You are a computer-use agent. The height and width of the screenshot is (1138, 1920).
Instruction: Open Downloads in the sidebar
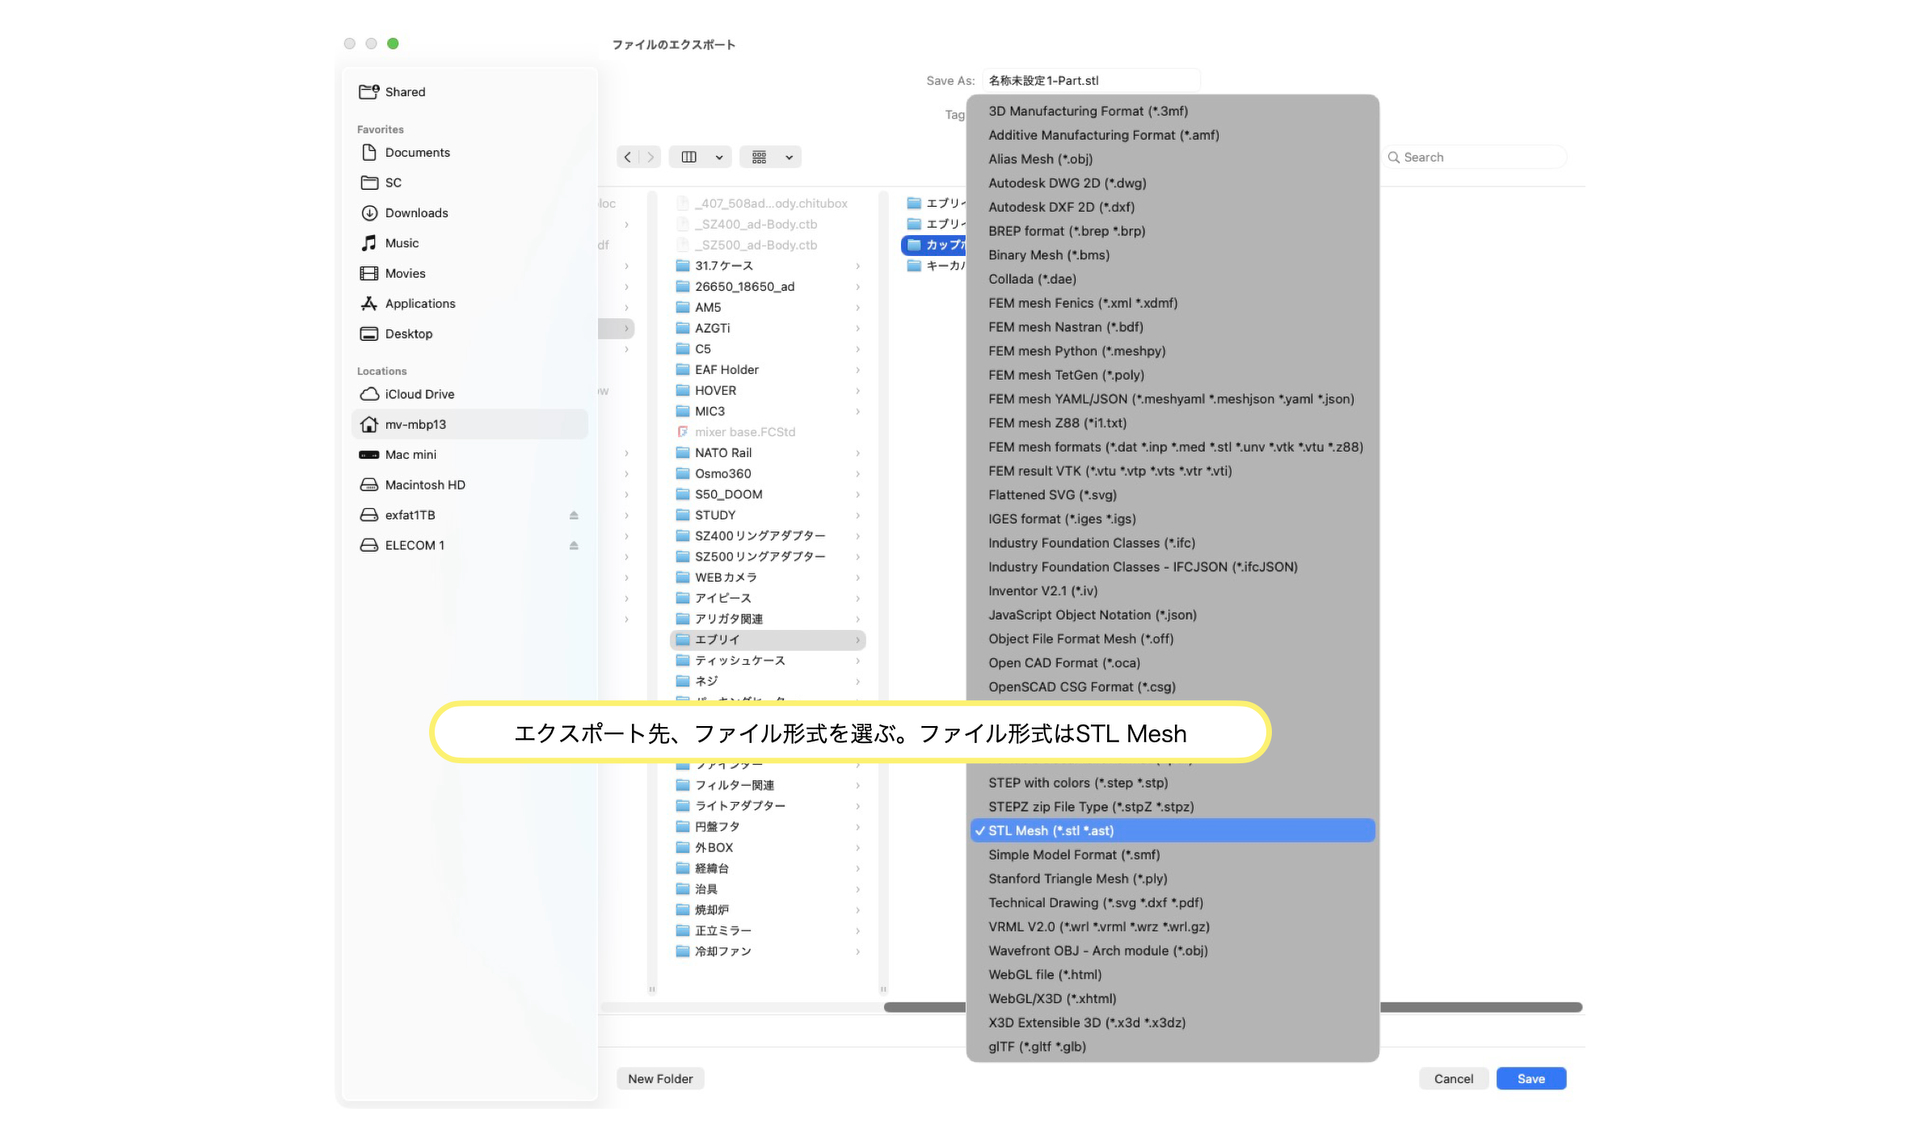(x=416, y=212)
